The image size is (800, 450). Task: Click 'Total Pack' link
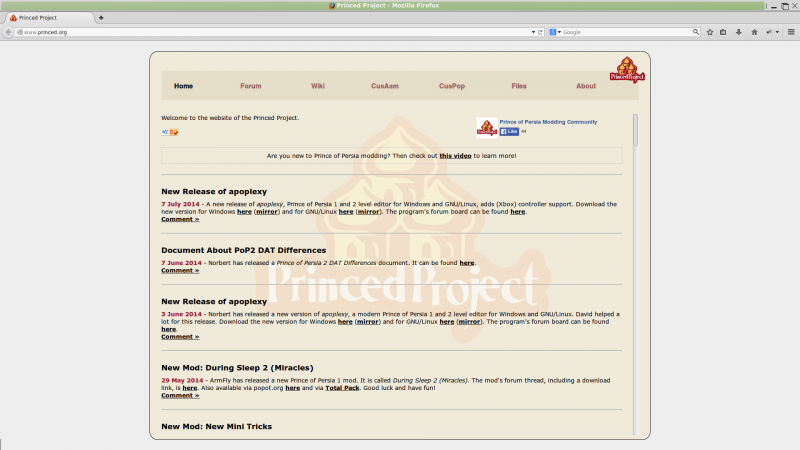[x=342, y=388]
